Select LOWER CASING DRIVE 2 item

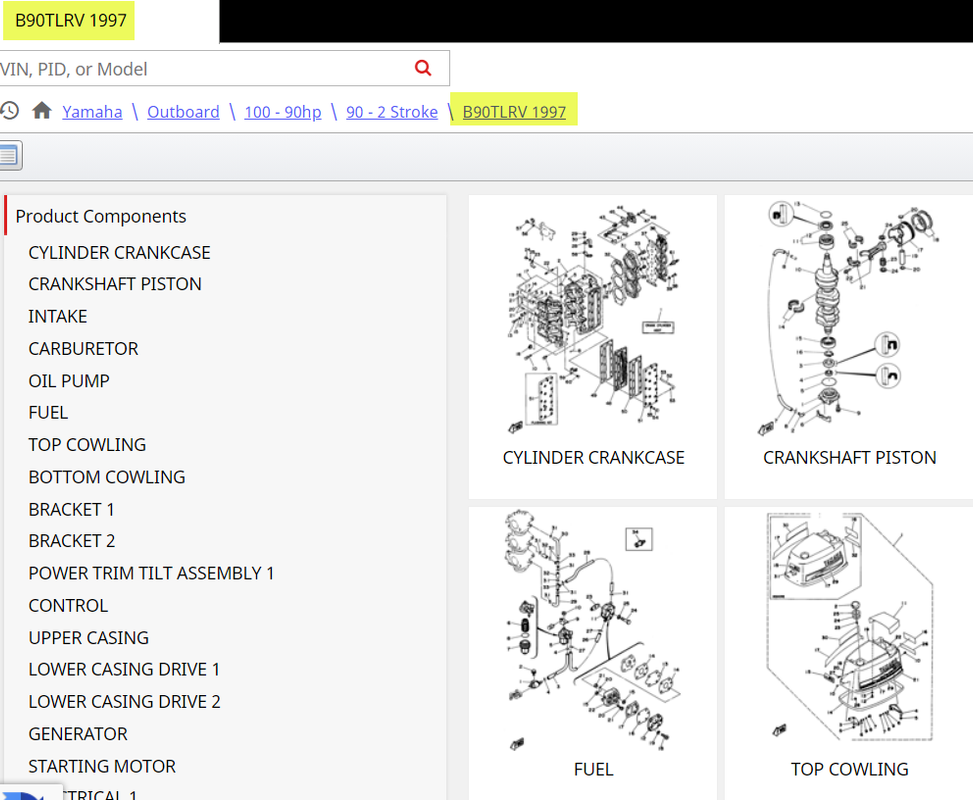click(124, 701)
